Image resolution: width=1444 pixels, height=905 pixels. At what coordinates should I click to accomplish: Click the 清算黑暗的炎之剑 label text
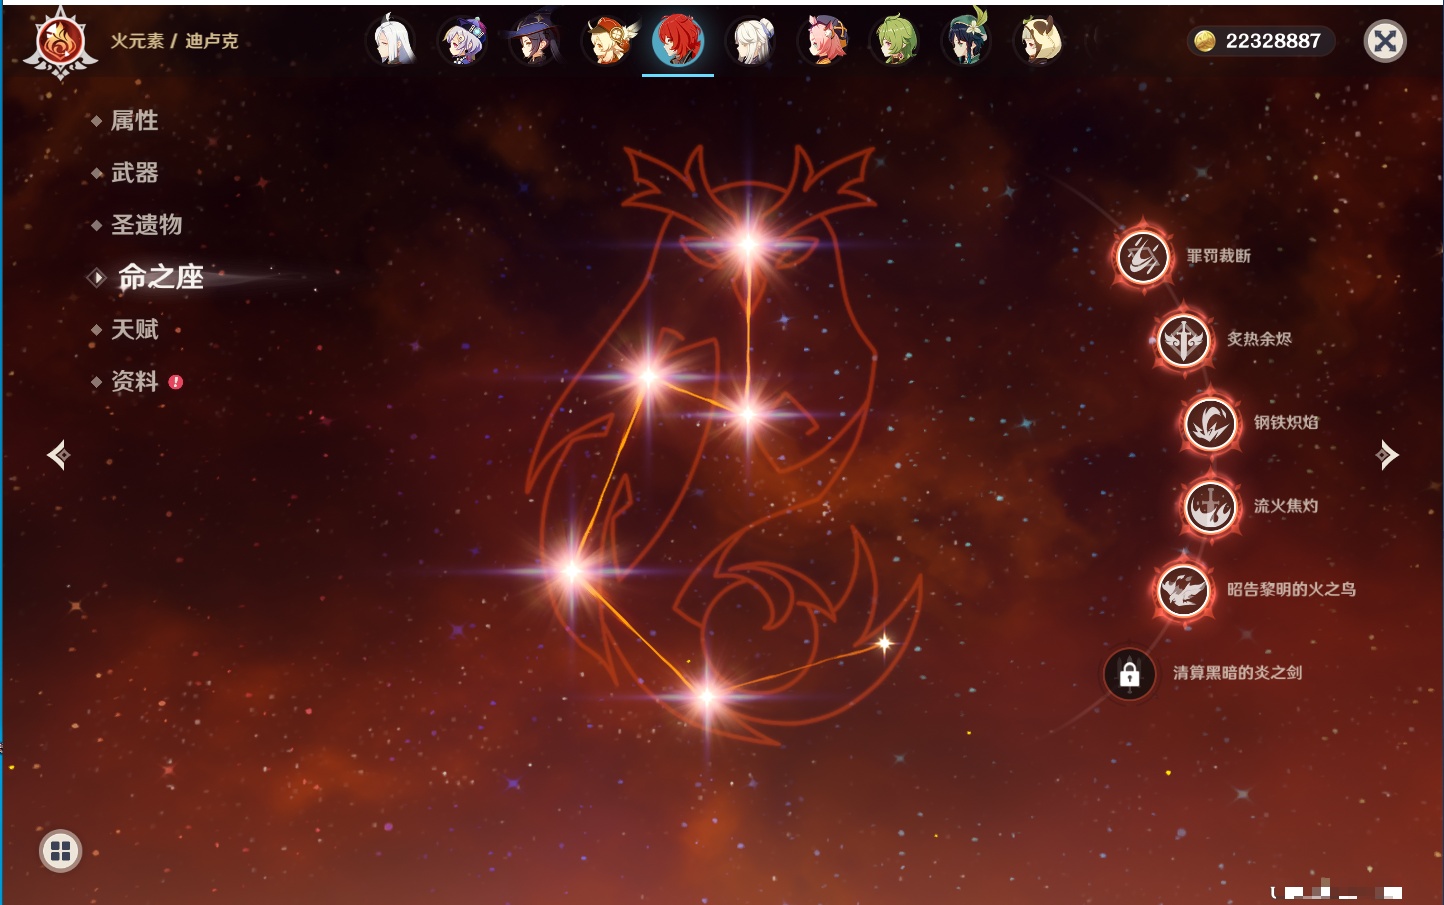(1238, 673)
